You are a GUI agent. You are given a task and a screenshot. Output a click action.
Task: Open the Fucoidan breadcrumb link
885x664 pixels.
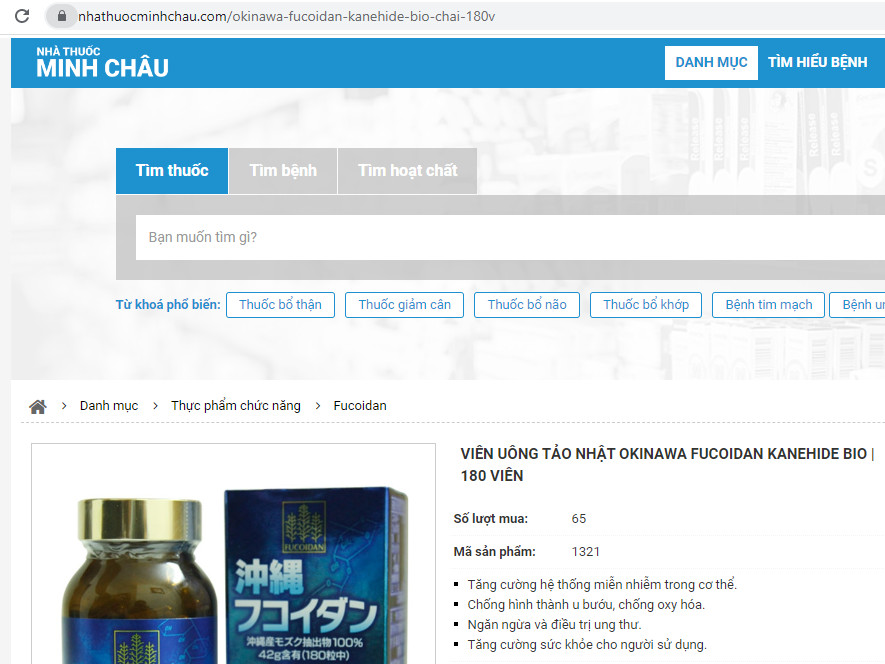point(360,406)
